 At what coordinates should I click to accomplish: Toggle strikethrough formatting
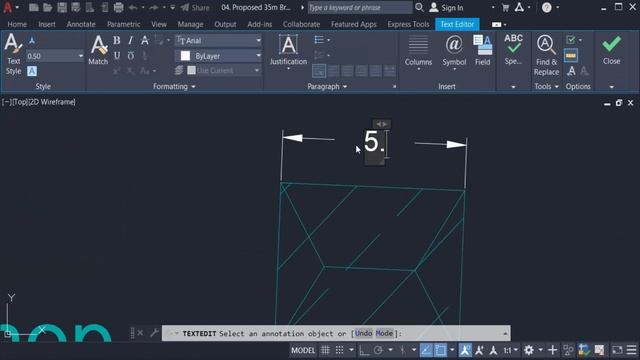coord(144,40)
